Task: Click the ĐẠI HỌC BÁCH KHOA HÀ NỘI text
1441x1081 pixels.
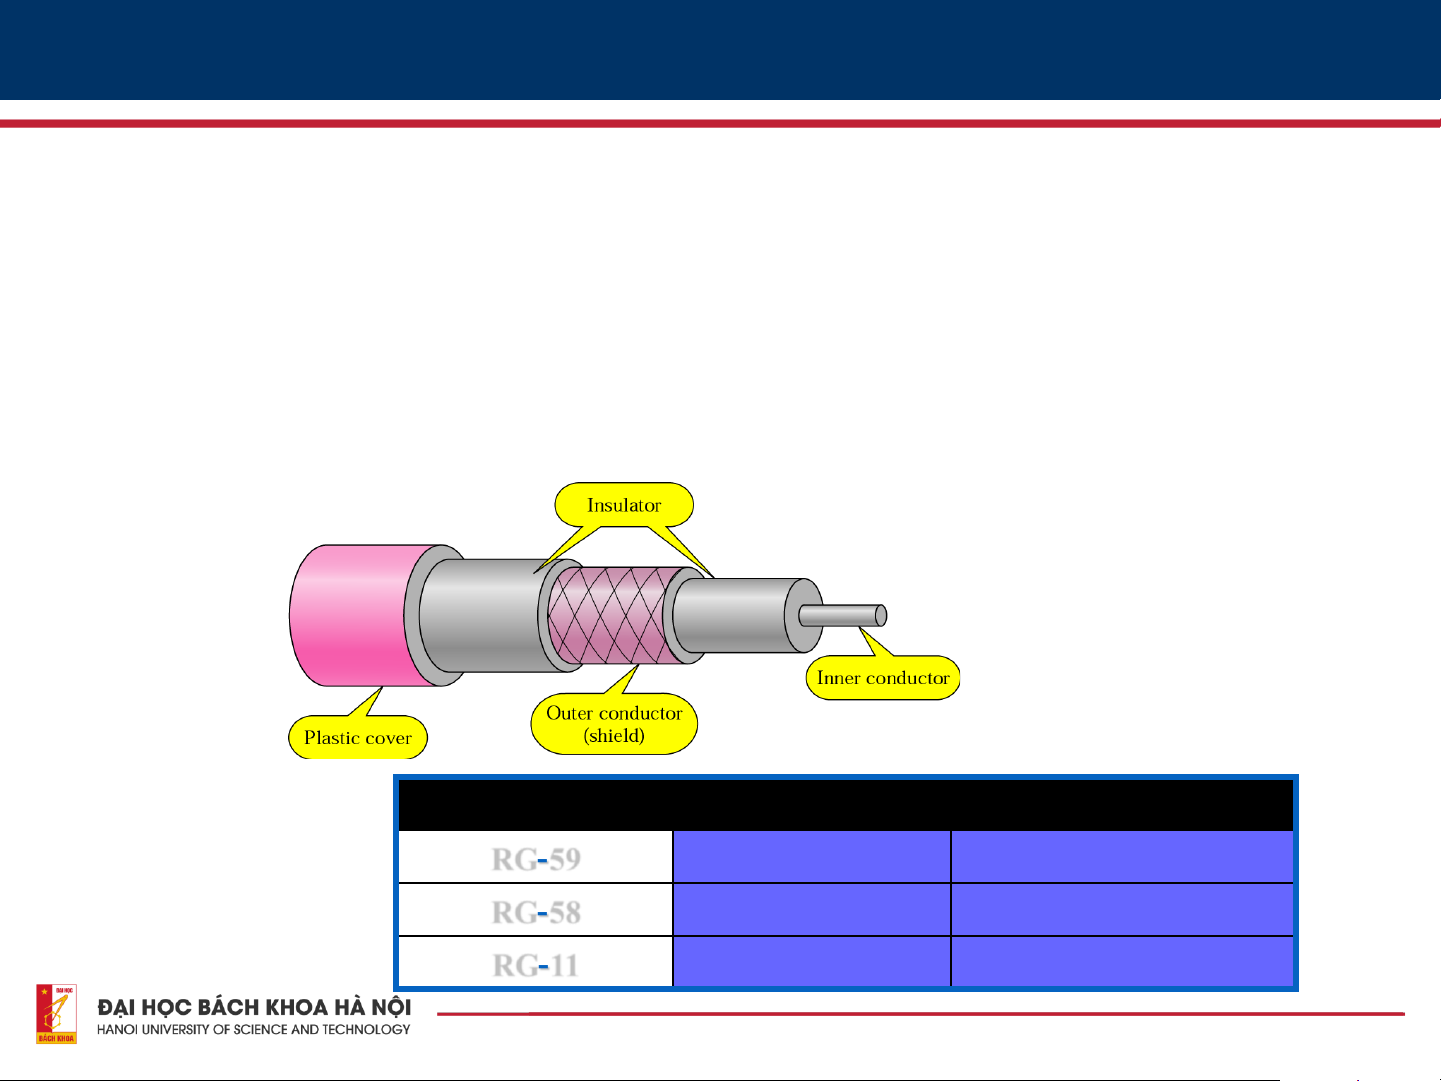Action: 254,1007
